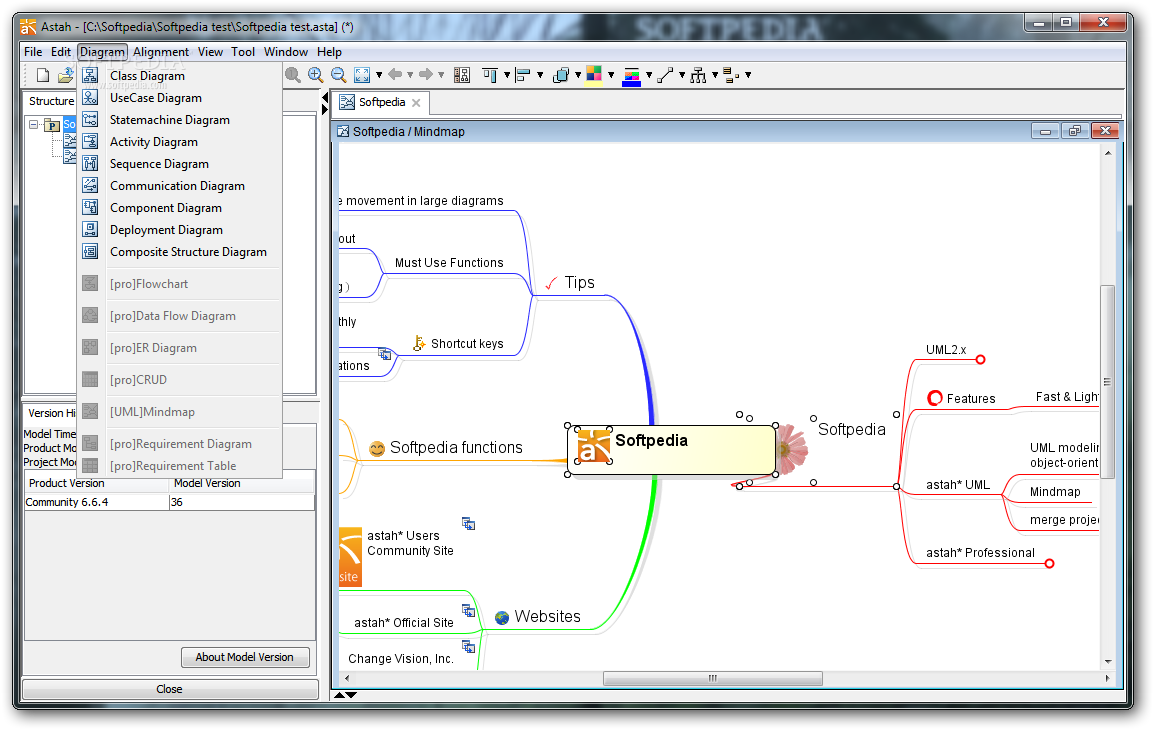
Task: Select the Must Use Functions topic
Action: 449,263
